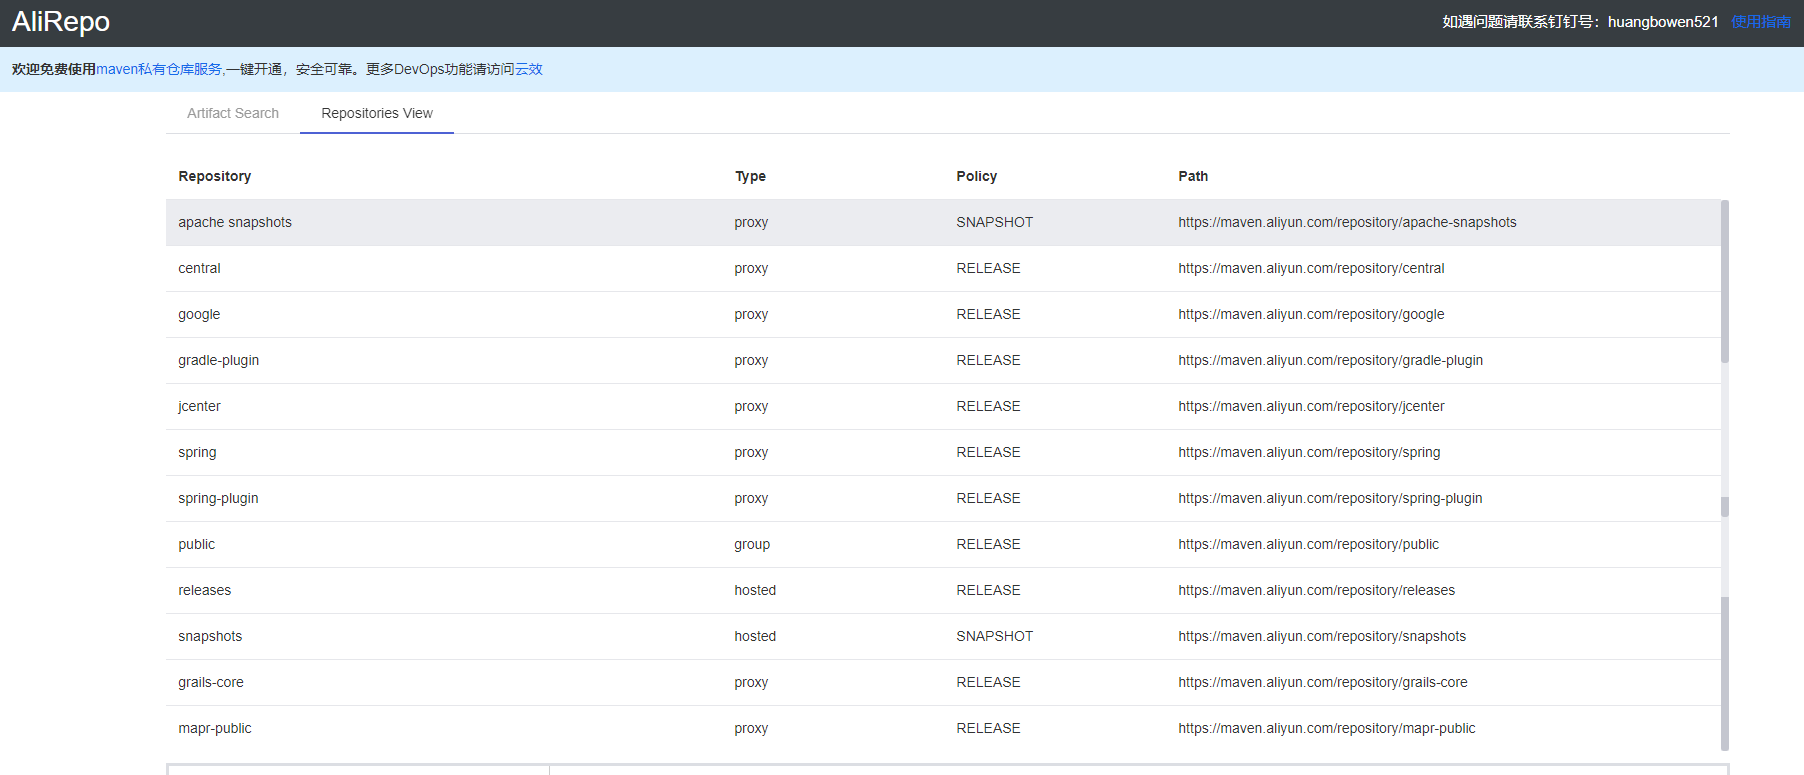1804x775 pixels.
Task: Open the 使用指南 usage guide link
Action: [x=1760, y=22]
